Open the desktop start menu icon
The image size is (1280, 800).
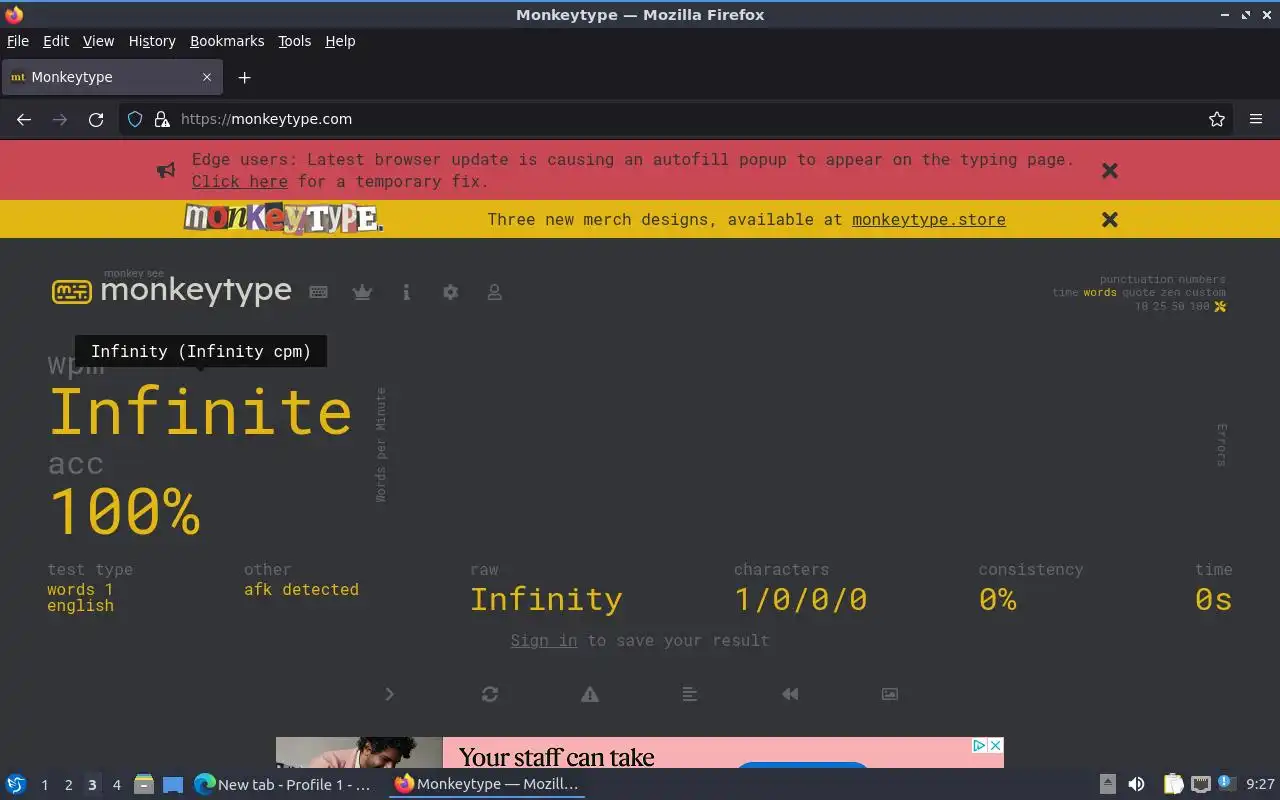click(x=15, y=784)
